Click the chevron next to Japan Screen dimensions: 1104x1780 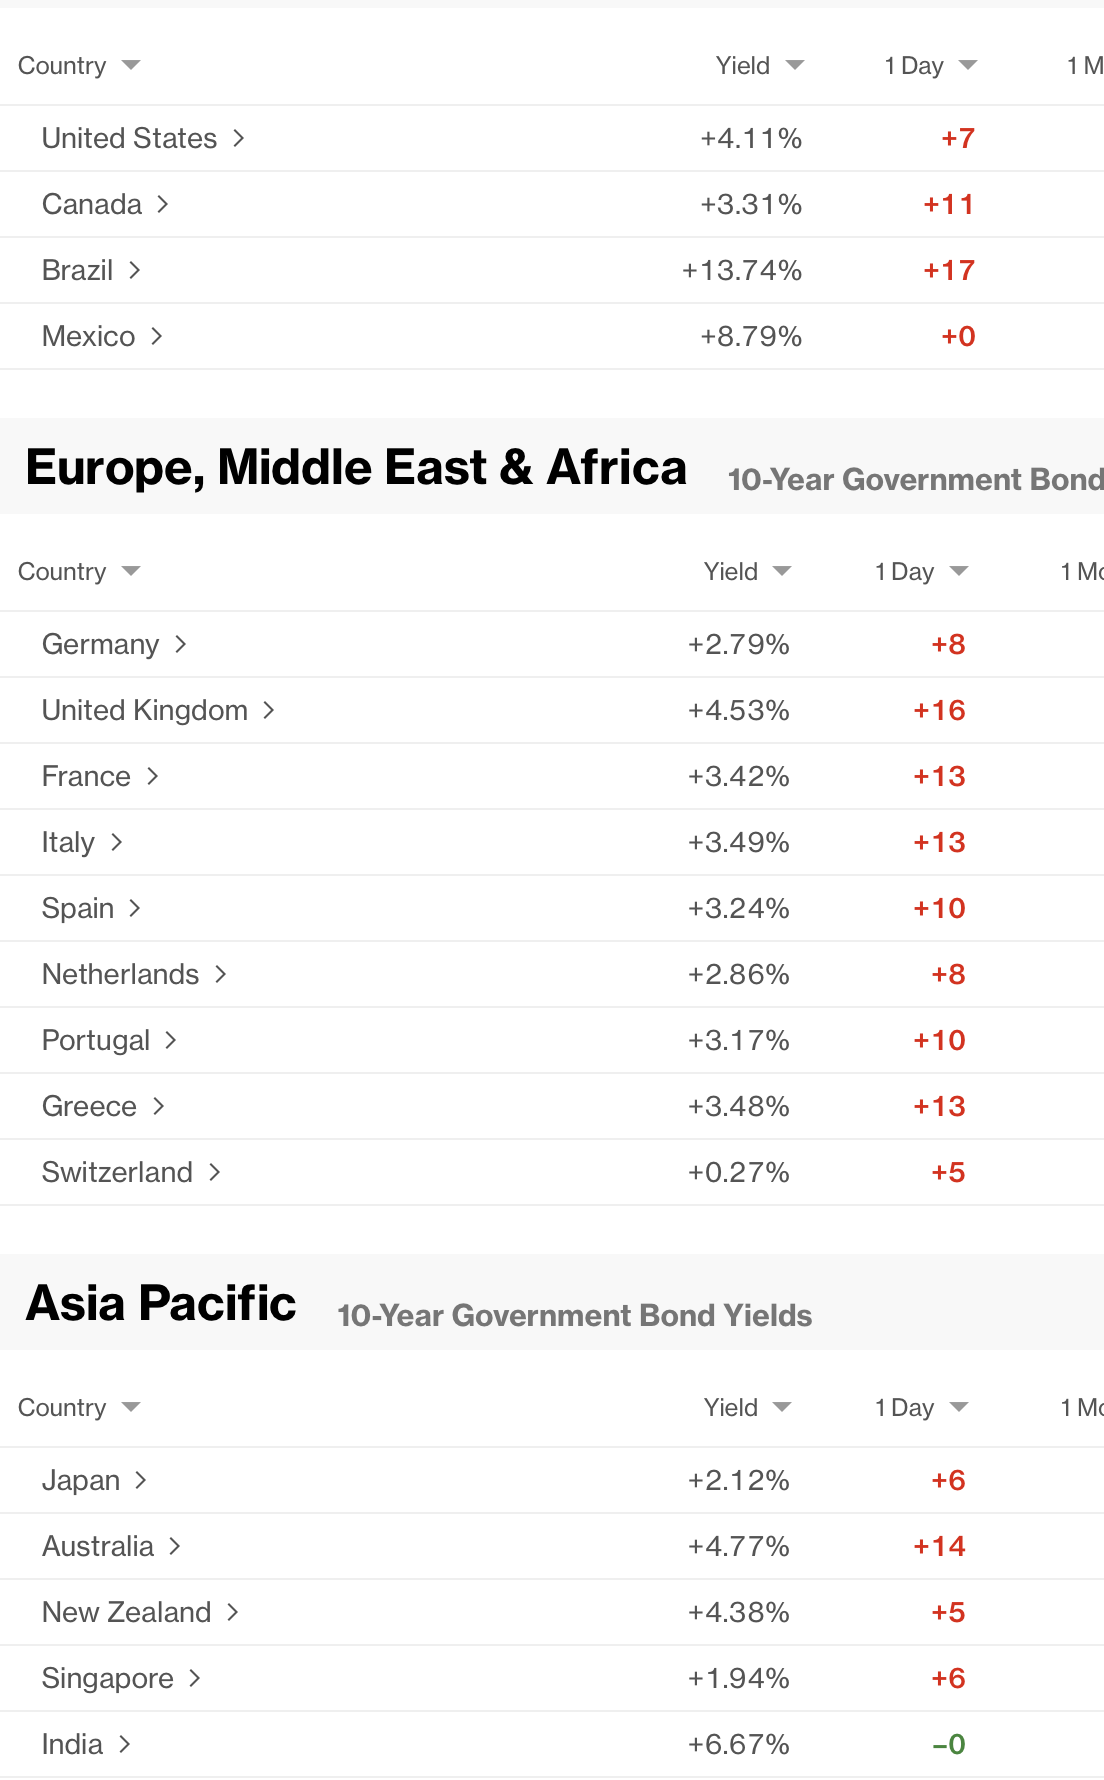[x=141, y=1480]
